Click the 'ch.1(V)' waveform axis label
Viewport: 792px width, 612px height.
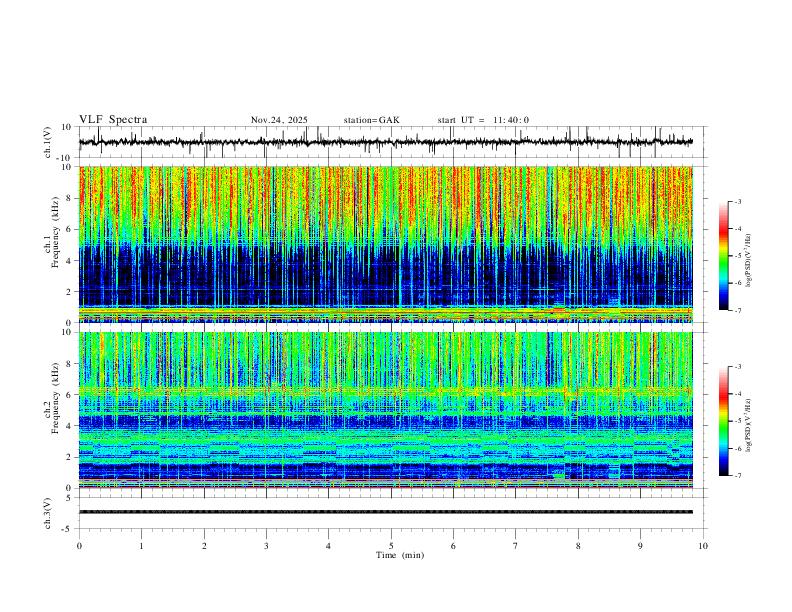pyautogui.click(x=48, y=142)
